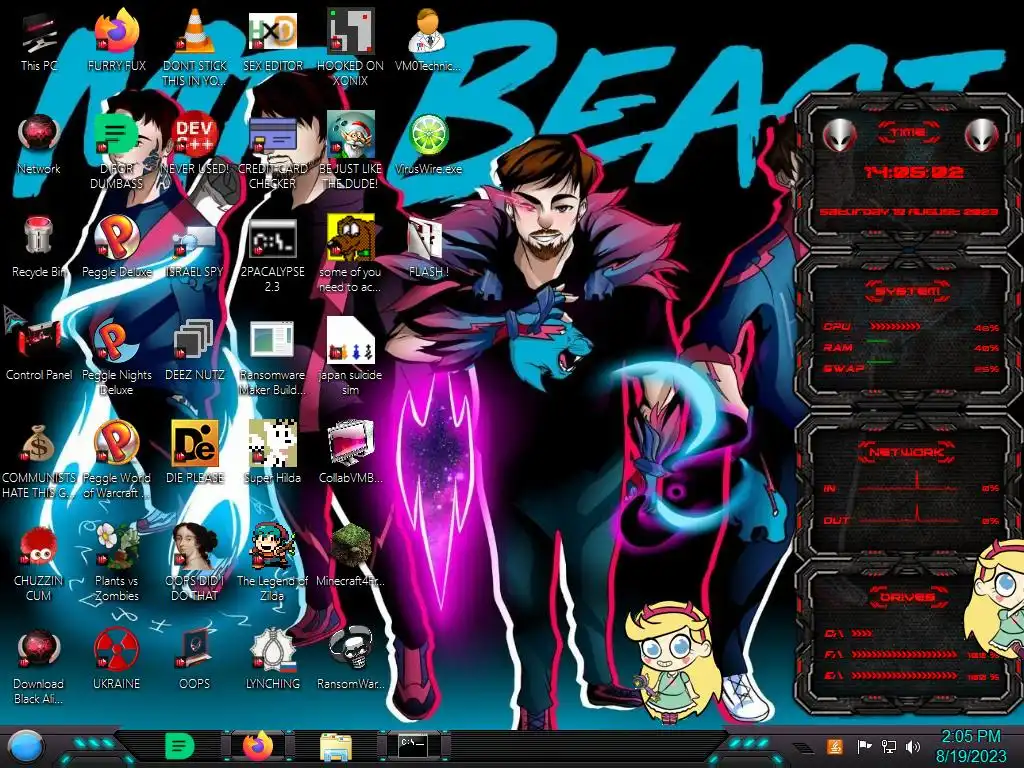Click the SWAP label in SYSTEM widget
Image resolution: width=1024 pixels, height=768 pixels.
(x=844, y=368)
